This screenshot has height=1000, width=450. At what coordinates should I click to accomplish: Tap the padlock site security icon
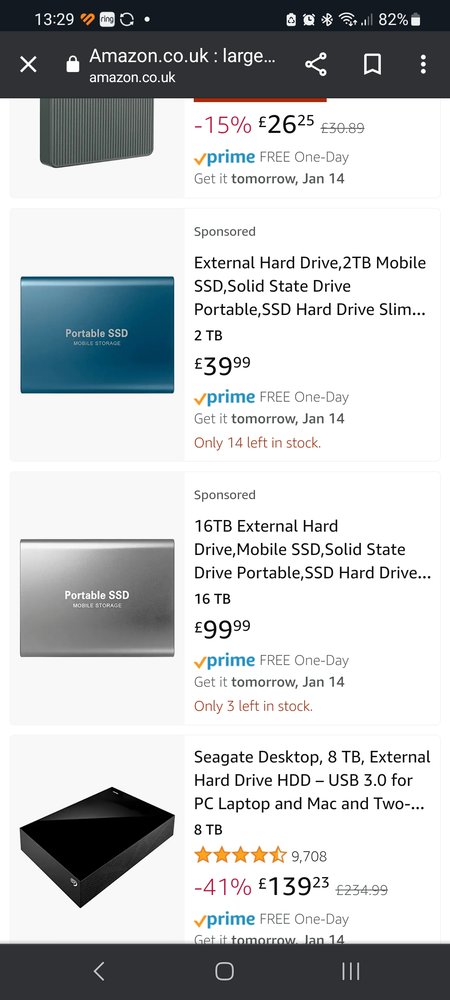click(x=73, y=64)
